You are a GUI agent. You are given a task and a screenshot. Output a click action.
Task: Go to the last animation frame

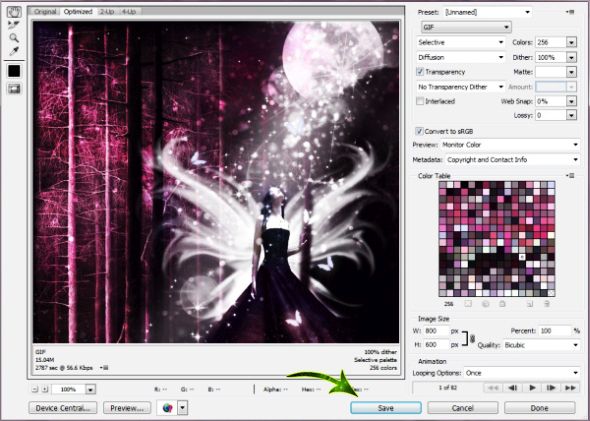pos(570,388)
